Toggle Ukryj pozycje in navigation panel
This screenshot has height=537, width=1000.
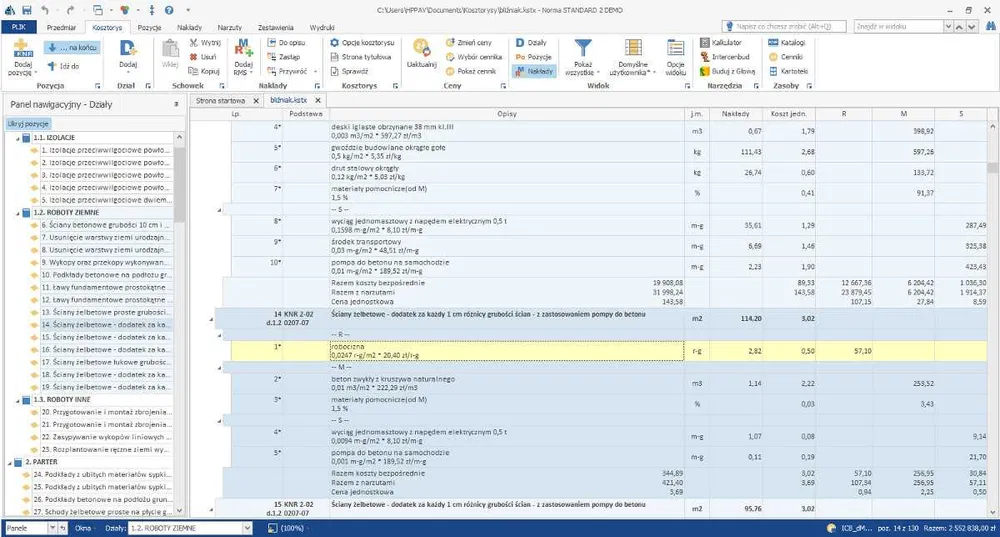[28, 124]
